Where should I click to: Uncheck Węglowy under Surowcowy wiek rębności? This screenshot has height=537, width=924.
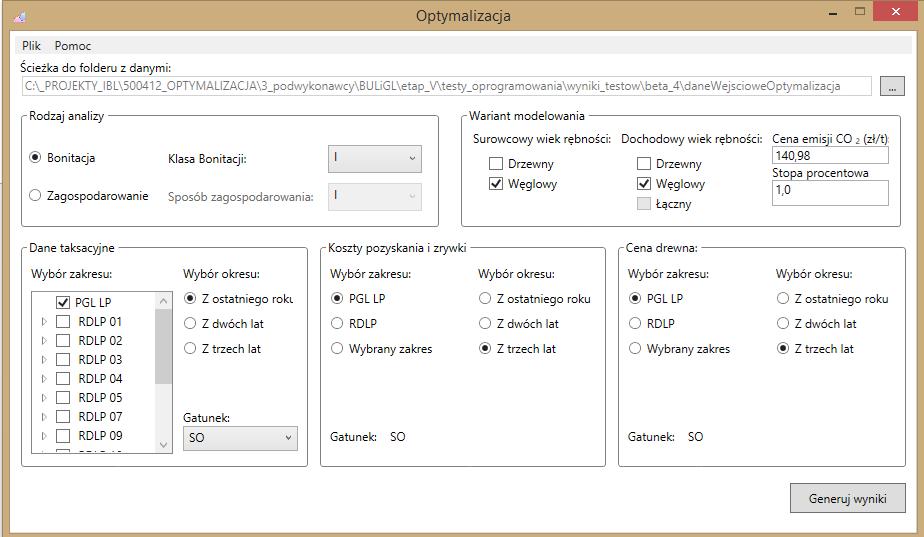(x=496, y=183)
